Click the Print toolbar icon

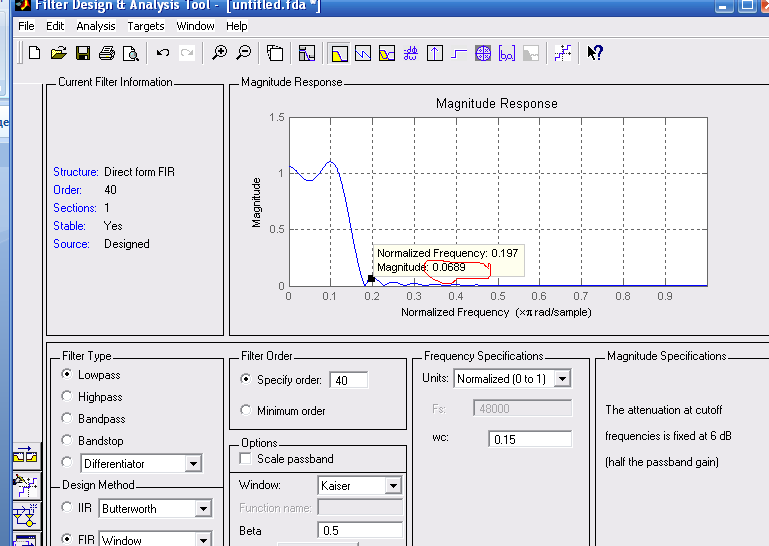click(107, 53)
